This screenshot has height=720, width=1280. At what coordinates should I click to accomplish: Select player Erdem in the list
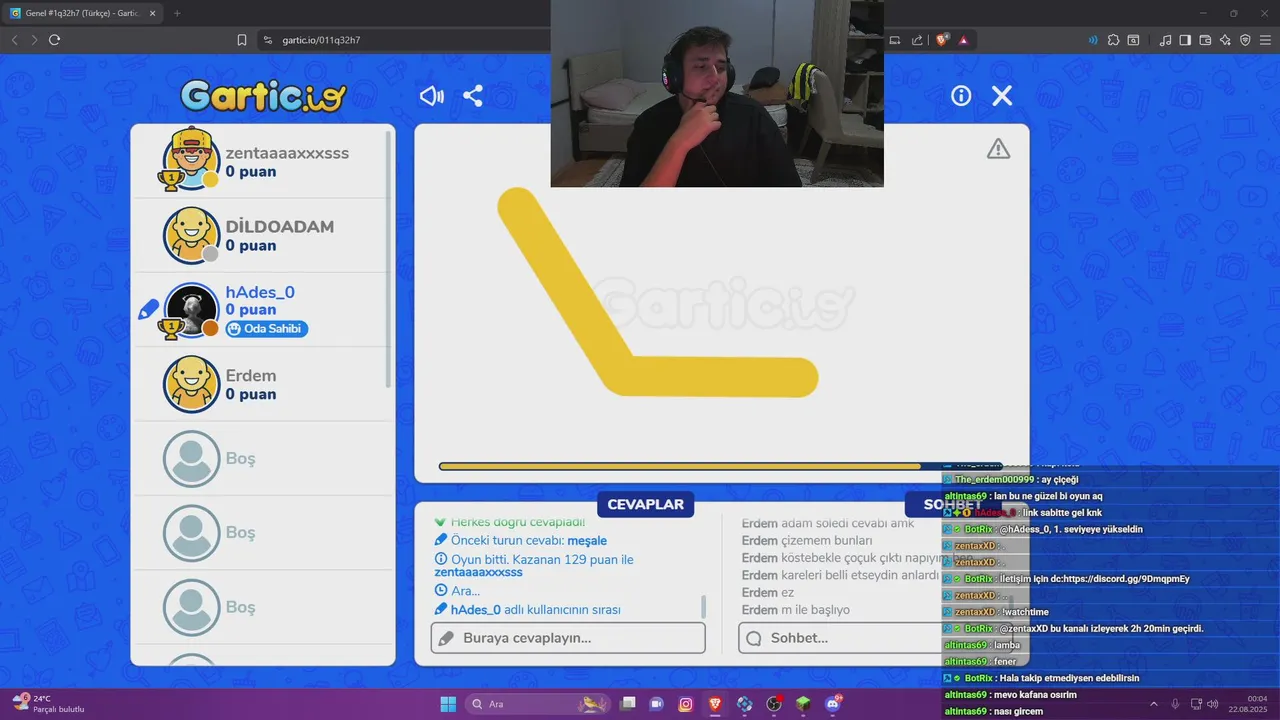coord(263,384)
